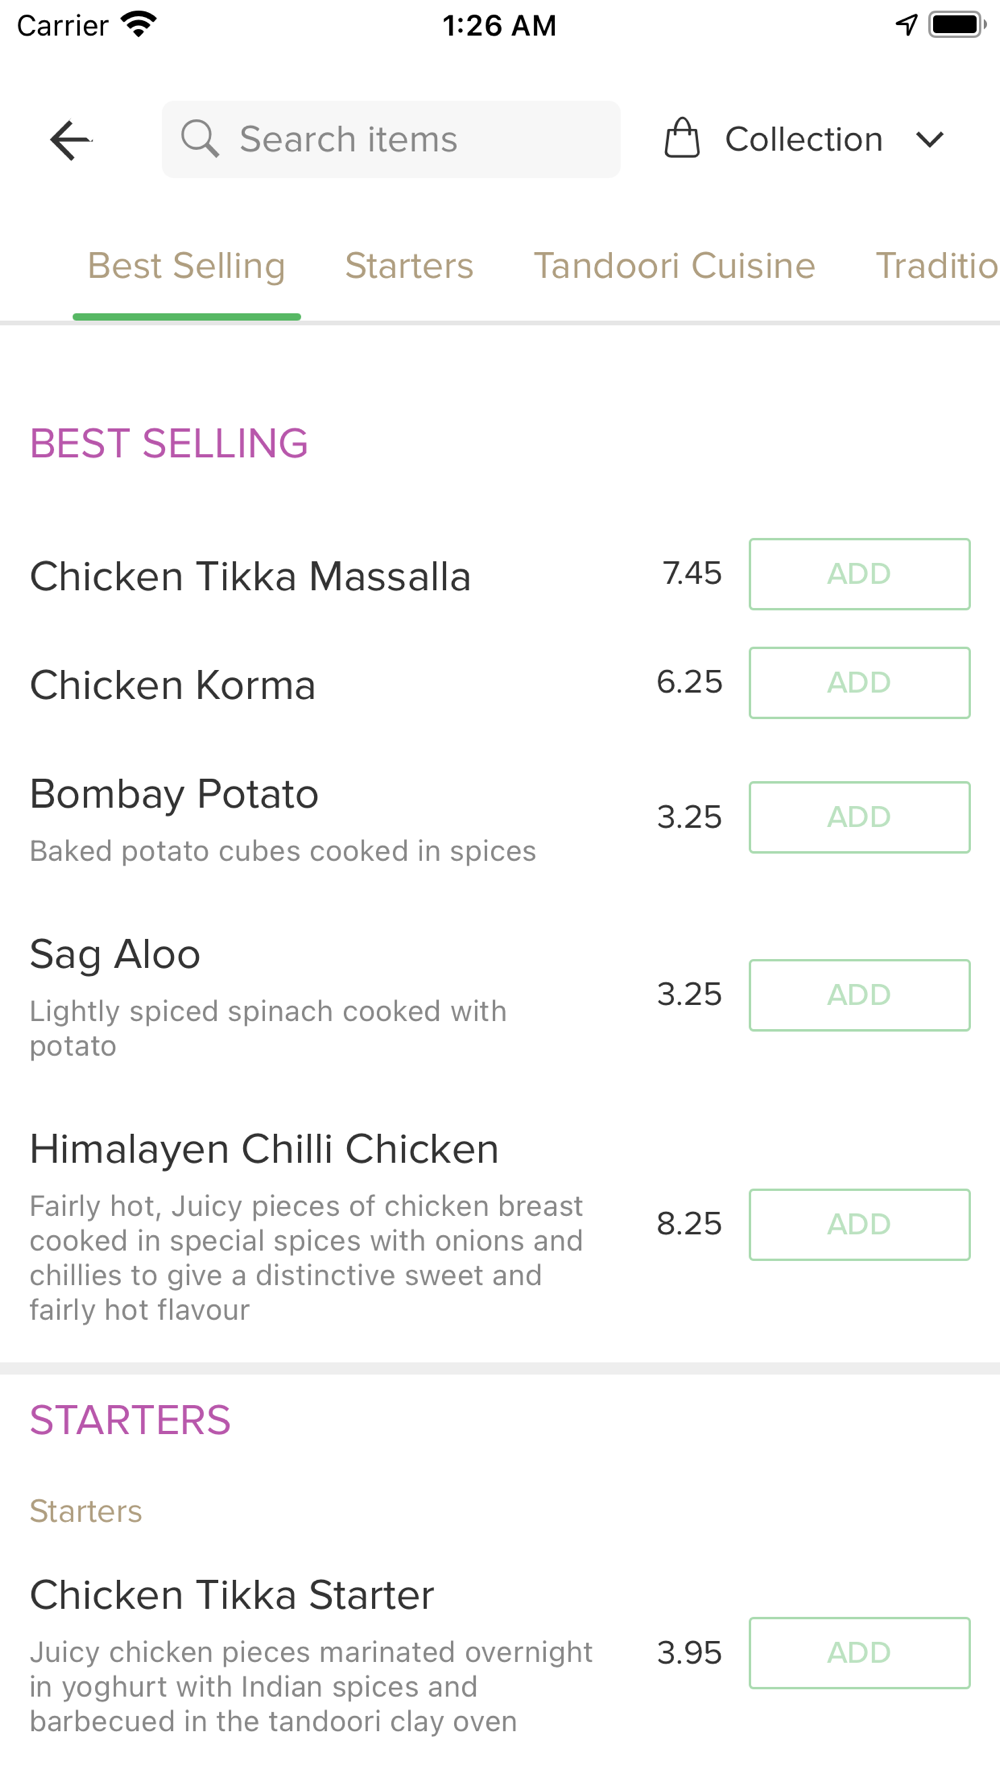Viewport: 1000px width, 1778px height.
Task: Add Bombay Potato to order
Action: click(x=860, y=817)
